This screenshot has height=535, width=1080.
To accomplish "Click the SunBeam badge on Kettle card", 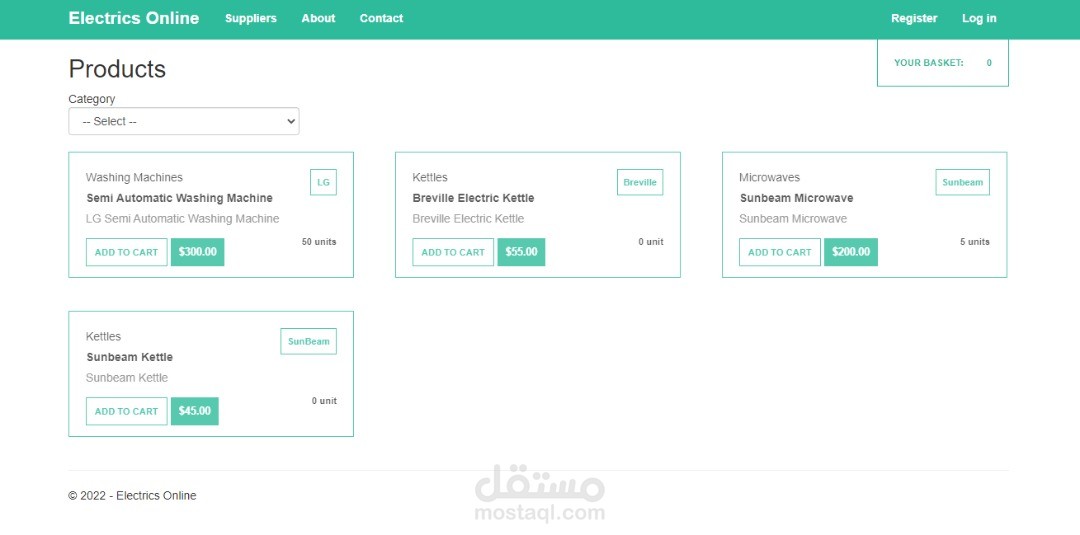I will pos(309,342).
